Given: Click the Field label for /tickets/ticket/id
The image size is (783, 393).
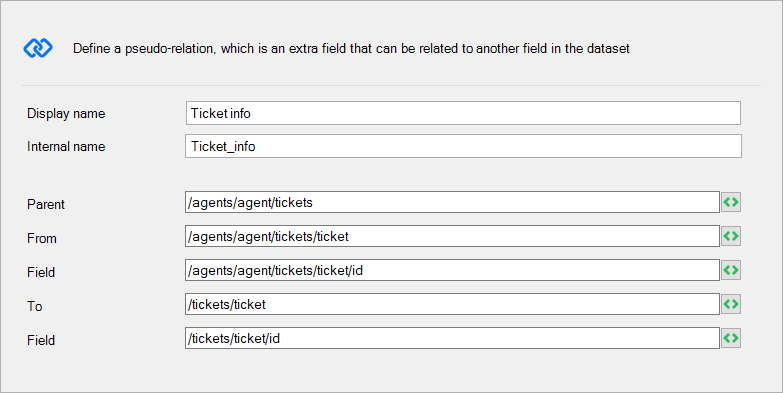Looking at the screenshot, I should point(41,341).
